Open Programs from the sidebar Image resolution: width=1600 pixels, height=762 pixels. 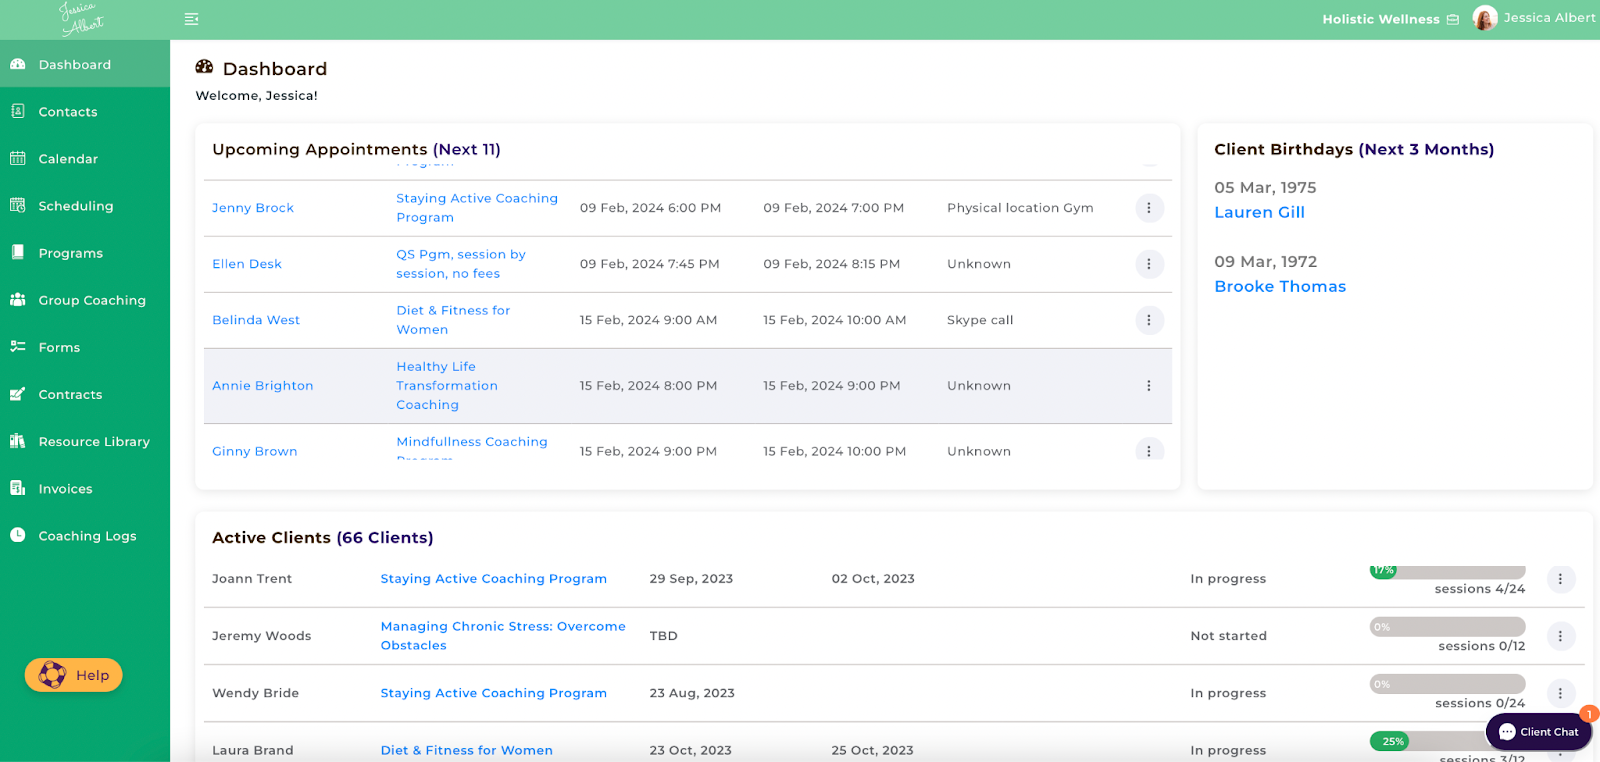coord(85,252)
